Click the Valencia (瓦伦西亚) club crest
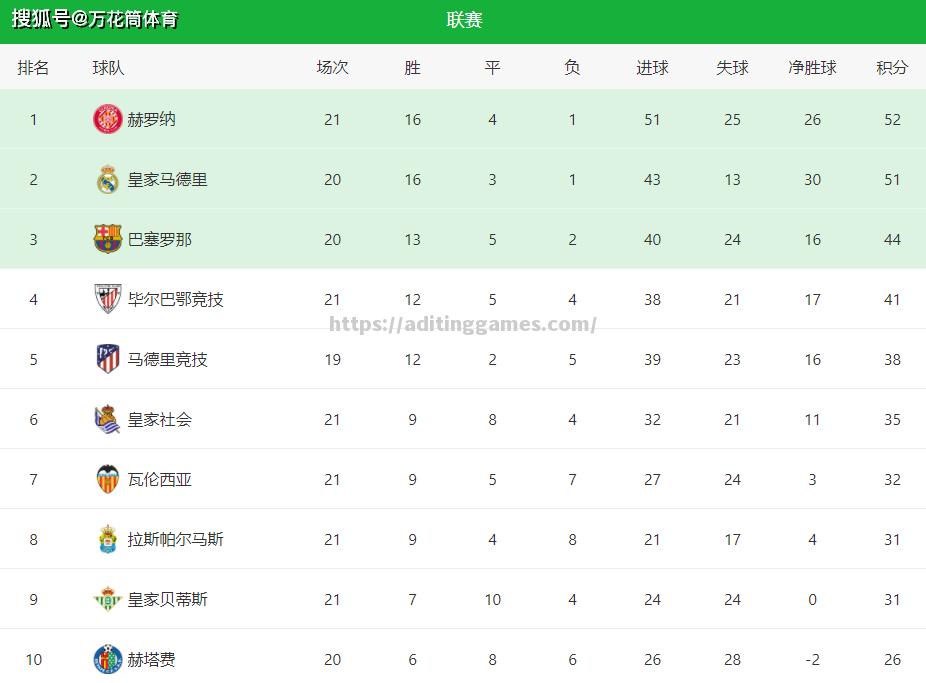 pos(107,480)
